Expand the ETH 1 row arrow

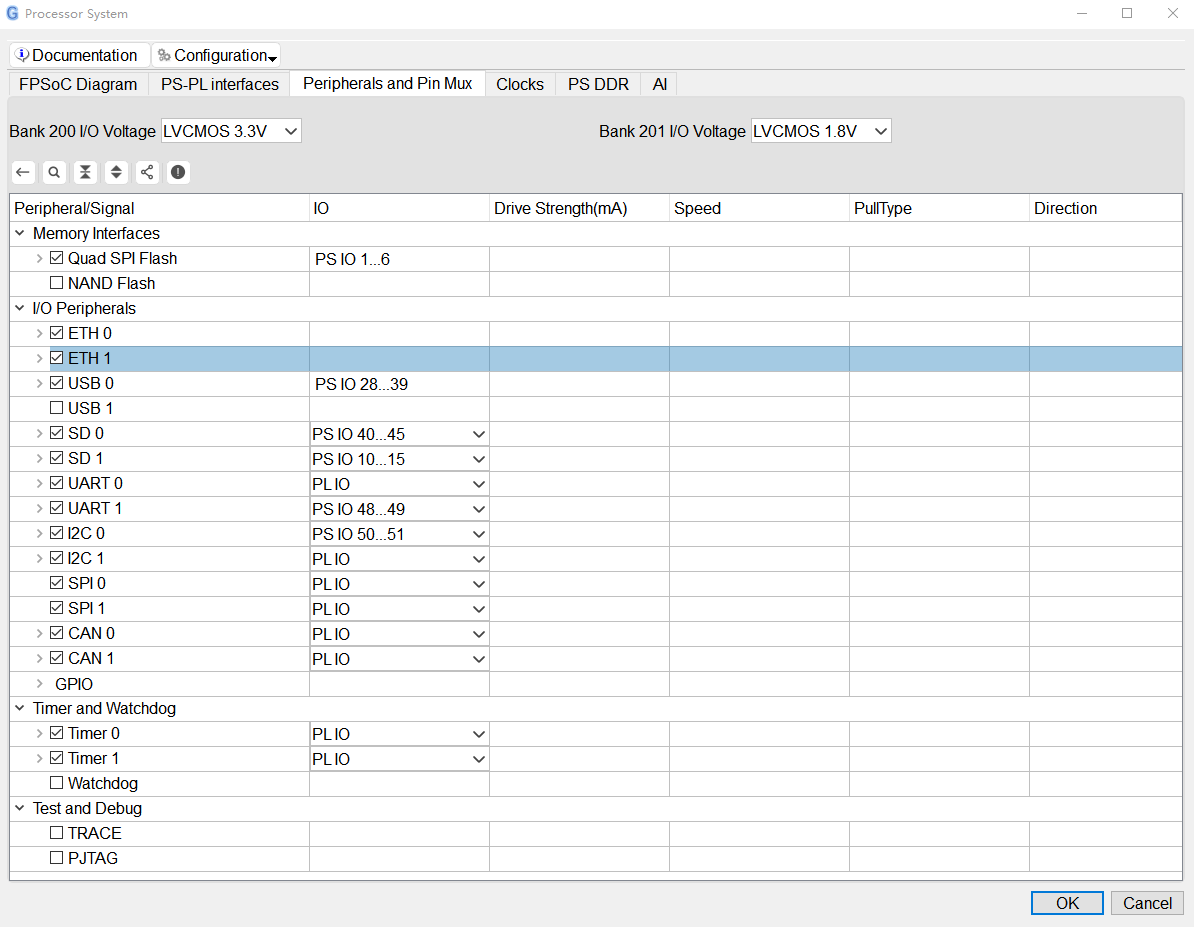coord(40,358)
